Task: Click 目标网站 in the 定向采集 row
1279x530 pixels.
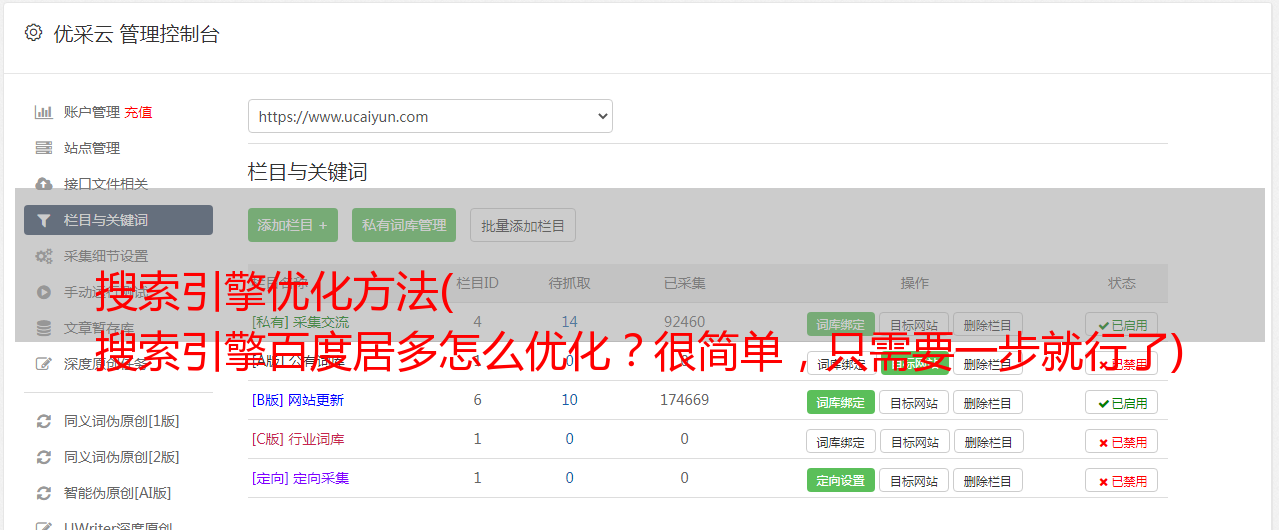Action: point(914,480)
